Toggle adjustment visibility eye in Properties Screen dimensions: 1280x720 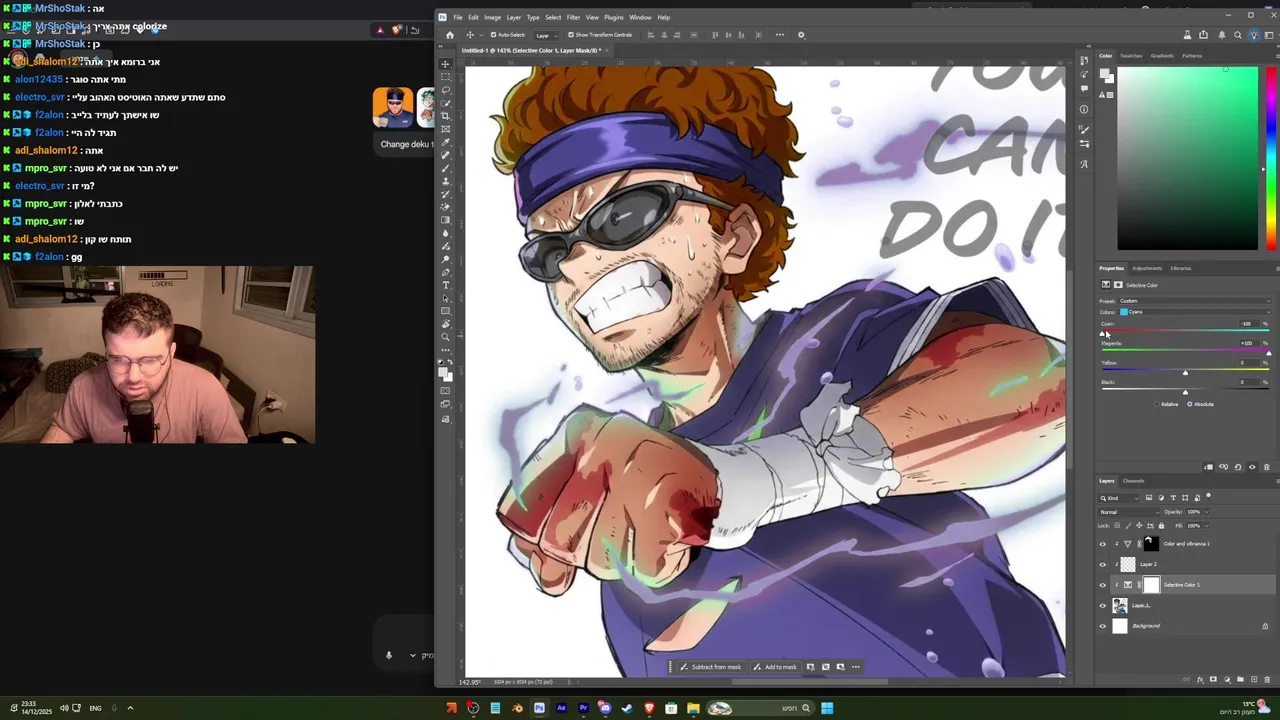1252,467
